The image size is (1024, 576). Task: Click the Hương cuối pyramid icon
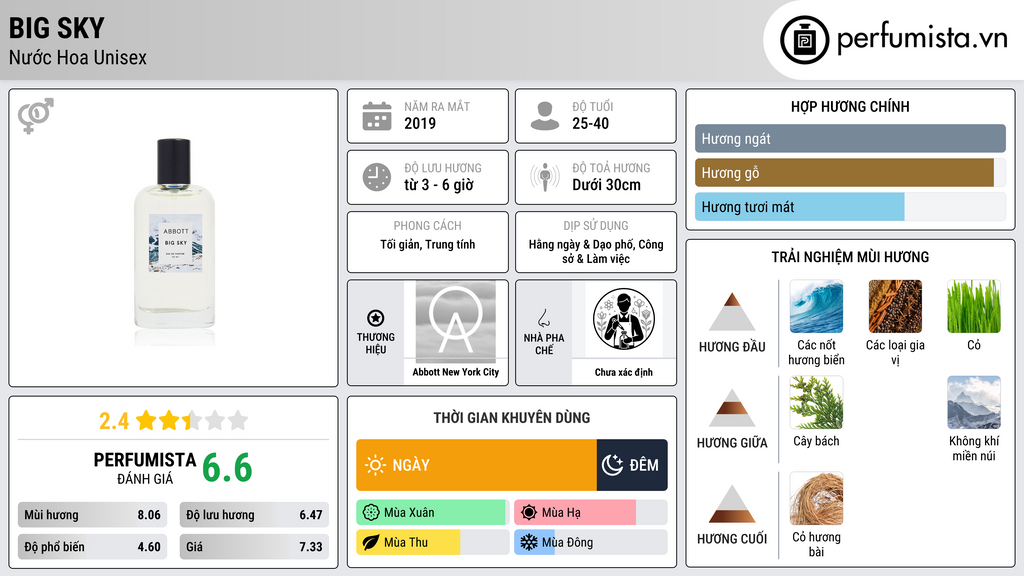pyautogui.click(x=732, y=504)
